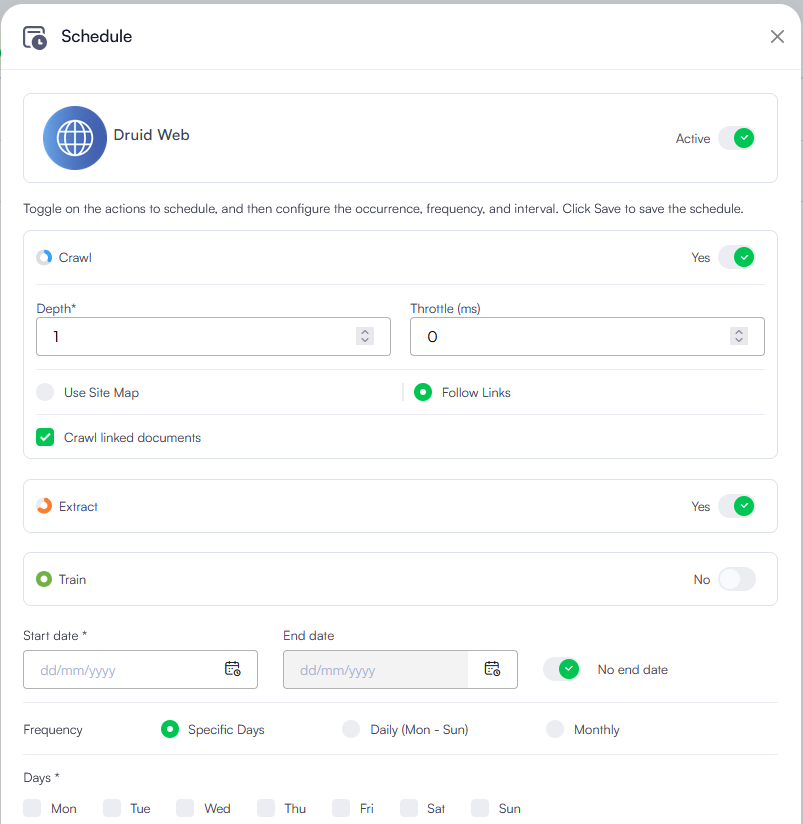Choose Monthly frequency

coord(555,729)
